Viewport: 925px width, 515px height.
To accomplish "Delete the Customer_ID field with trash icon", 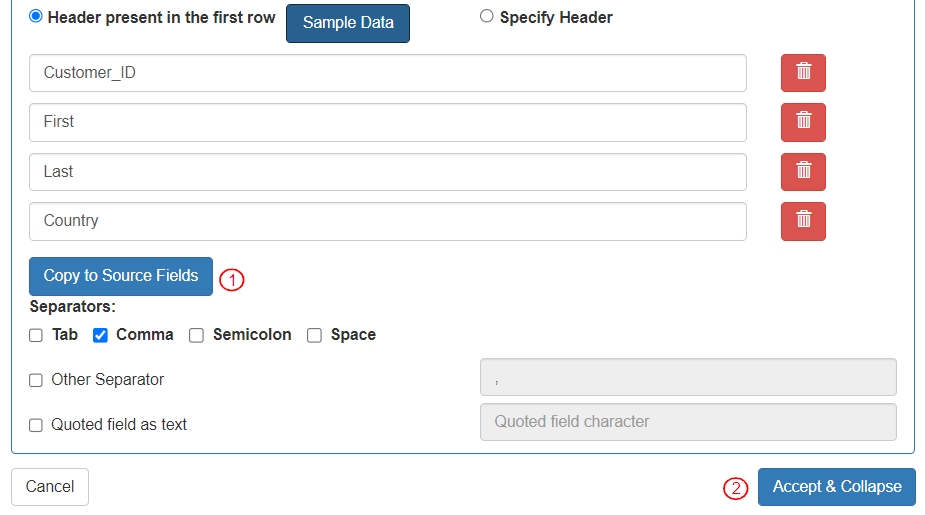I will coord(803,72).
